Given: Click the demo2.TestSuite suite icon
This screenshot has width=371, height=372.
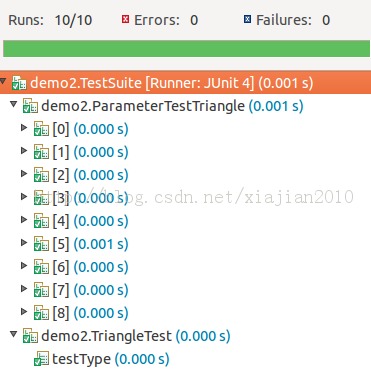Looking at the screenshot, I should (19, 83).
